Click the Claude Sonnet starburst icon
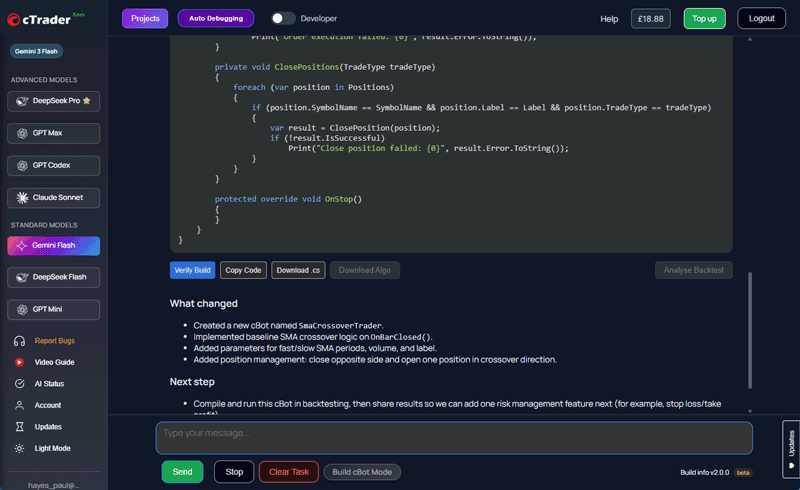This screenshot has height=490, width=800. (x=22, y=198)
